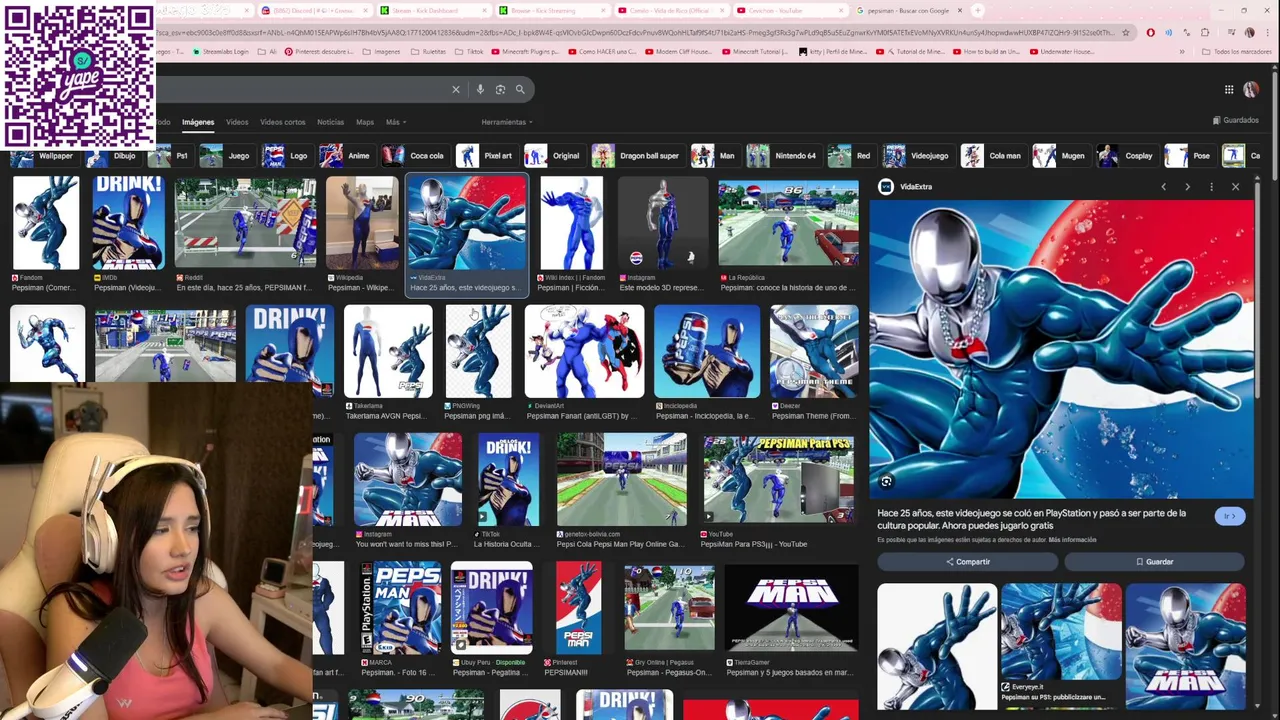Switch to Imágenes tab

tap(198, 122)
